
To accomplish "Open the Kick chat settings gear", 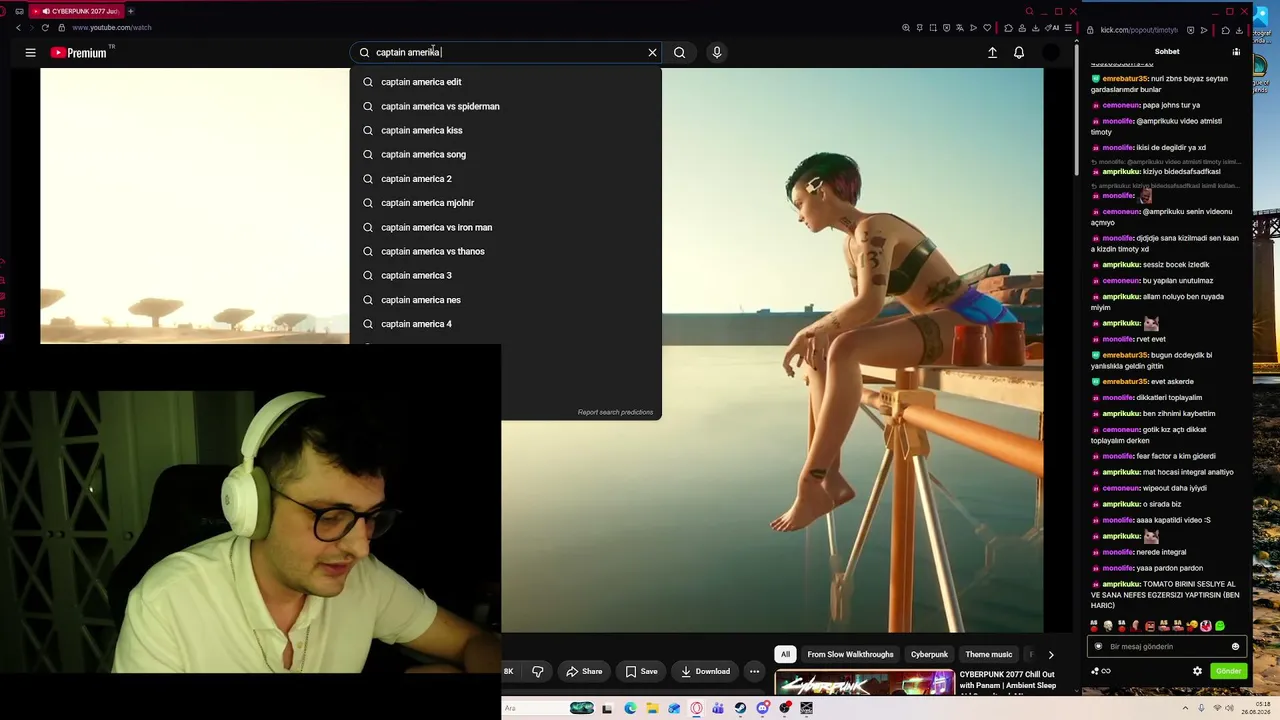I will click(x=1197, y=671).
